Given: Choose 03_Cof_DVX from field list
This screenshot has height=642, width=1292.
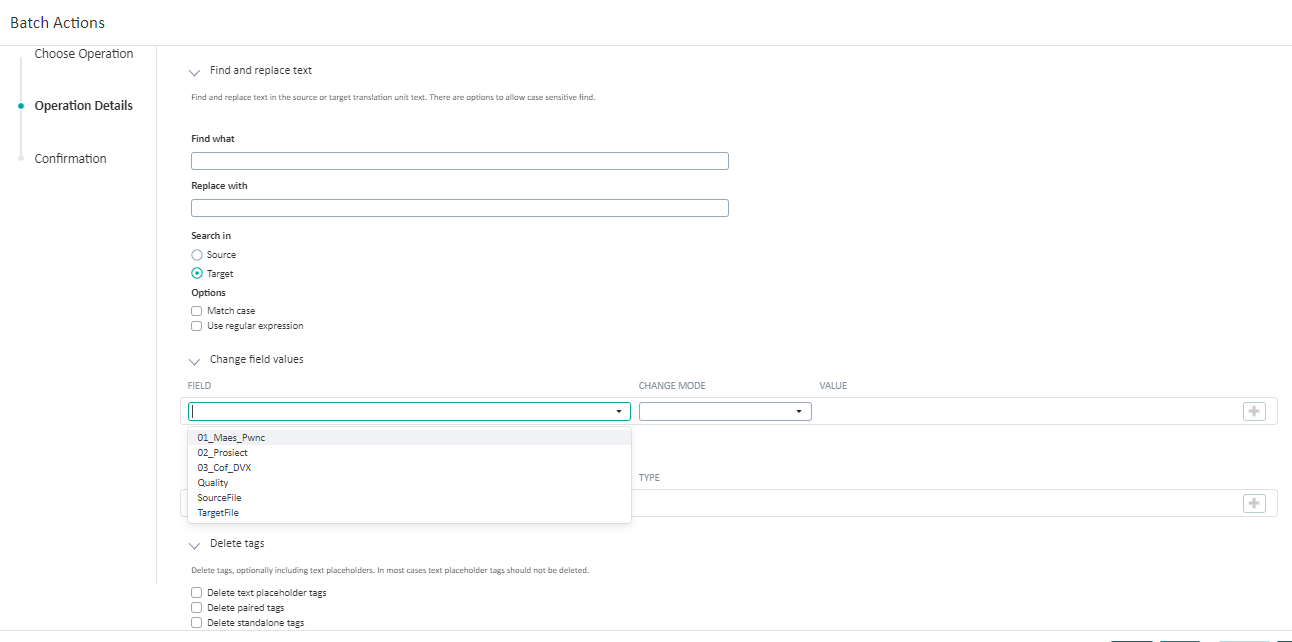Looking at the screenshot, I should [410, 467].
